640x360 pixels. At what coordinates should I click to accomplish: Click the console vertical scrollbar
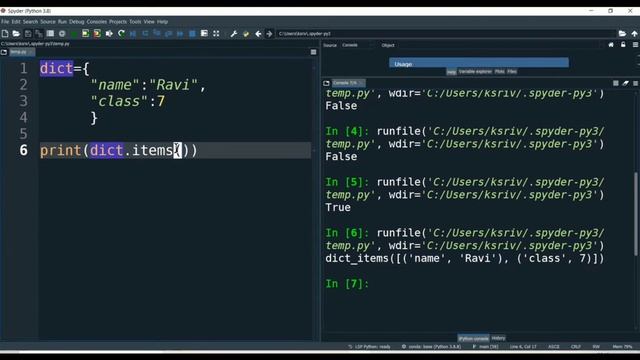[x=636, y=214]
